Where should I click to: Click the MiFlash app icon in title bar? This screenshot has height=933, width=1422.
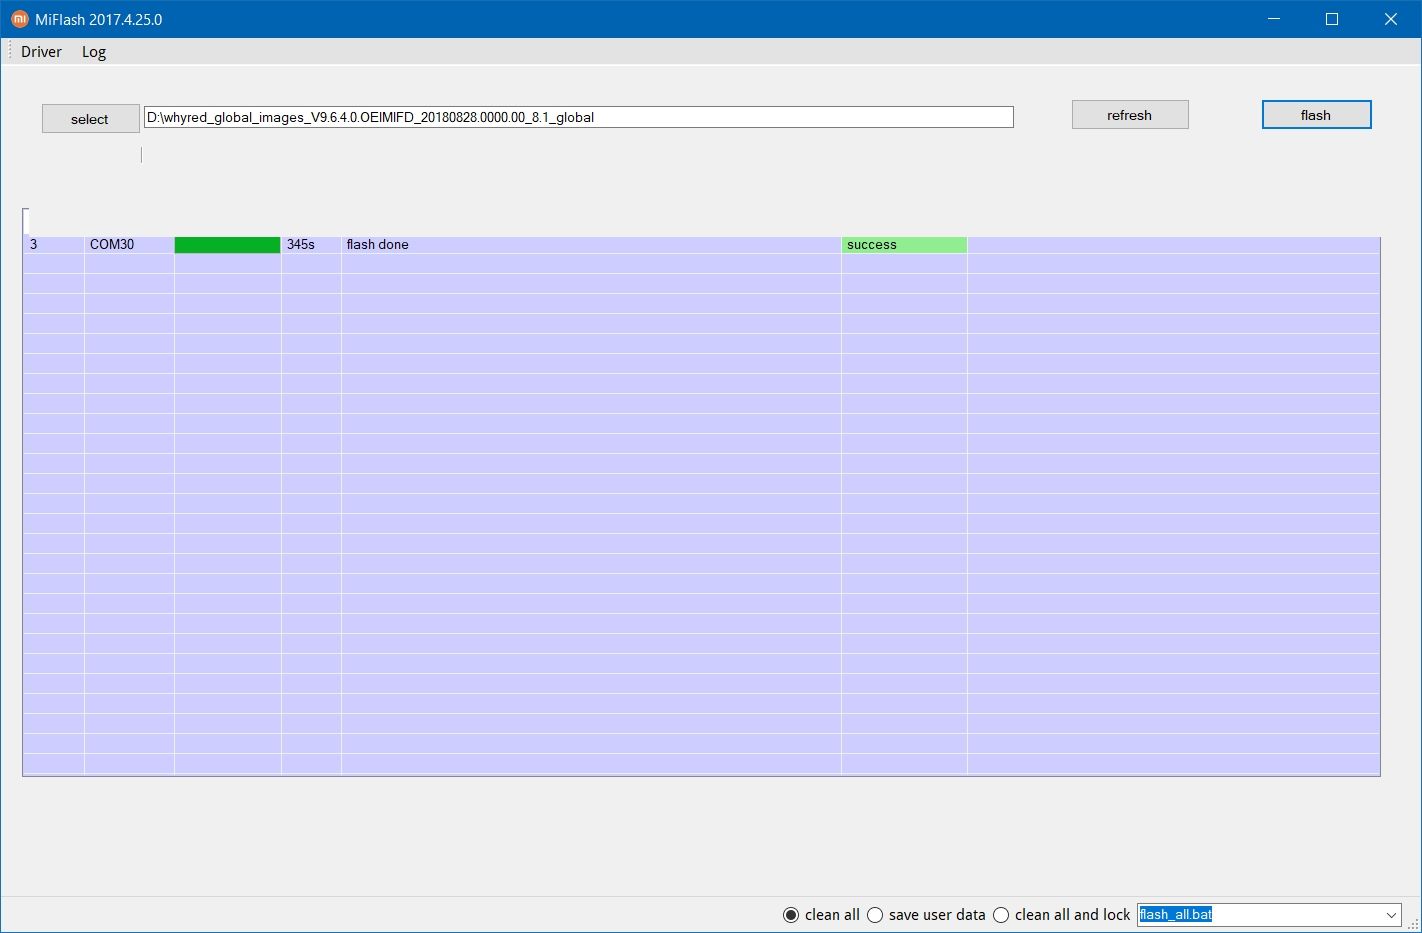pos(20,19)
